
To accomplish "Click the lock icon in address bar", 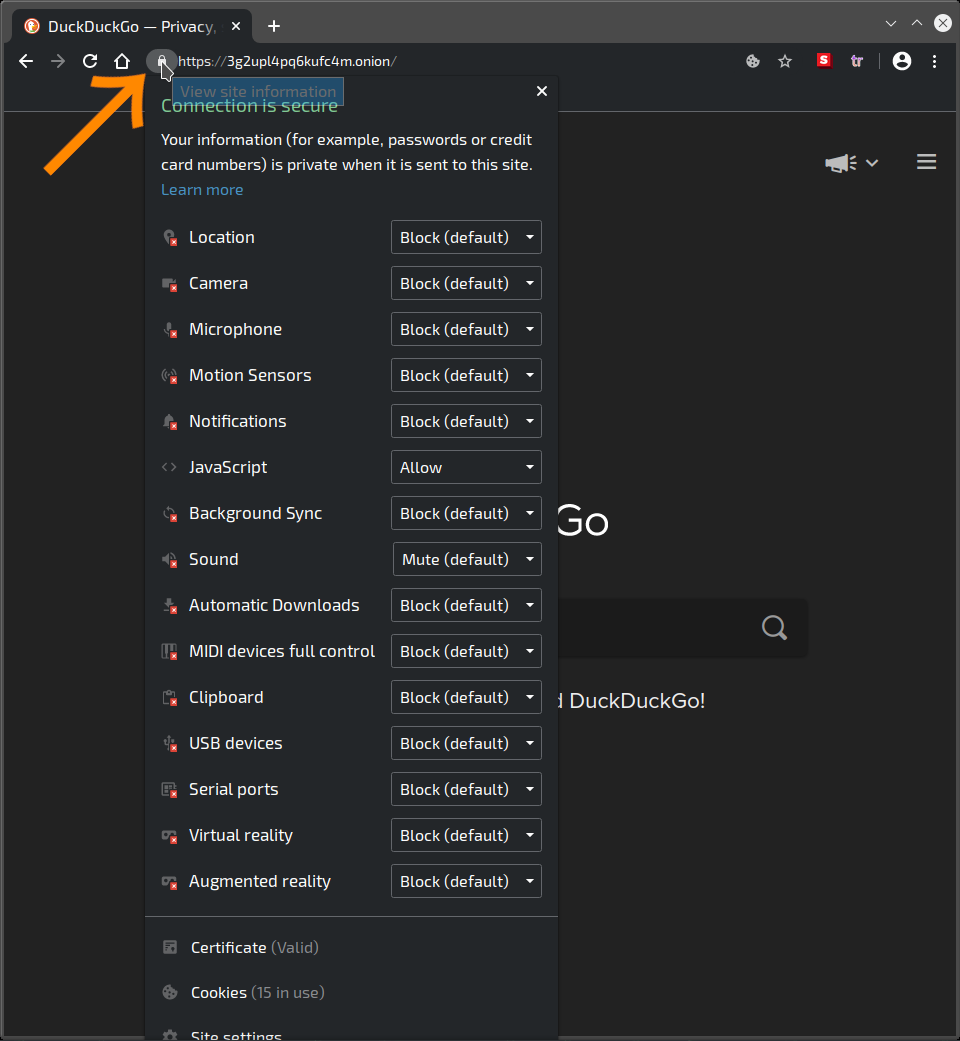I will (161, 61).
